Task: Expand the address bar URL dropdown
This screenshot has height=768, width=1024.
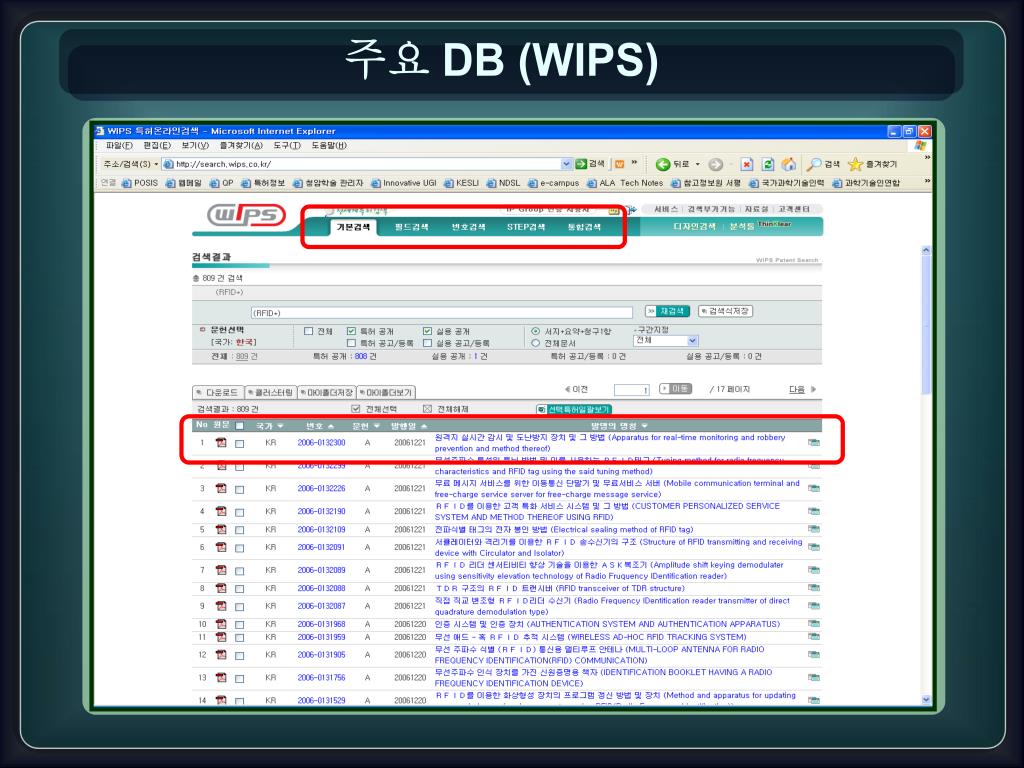Action: (x=566, y=164)
